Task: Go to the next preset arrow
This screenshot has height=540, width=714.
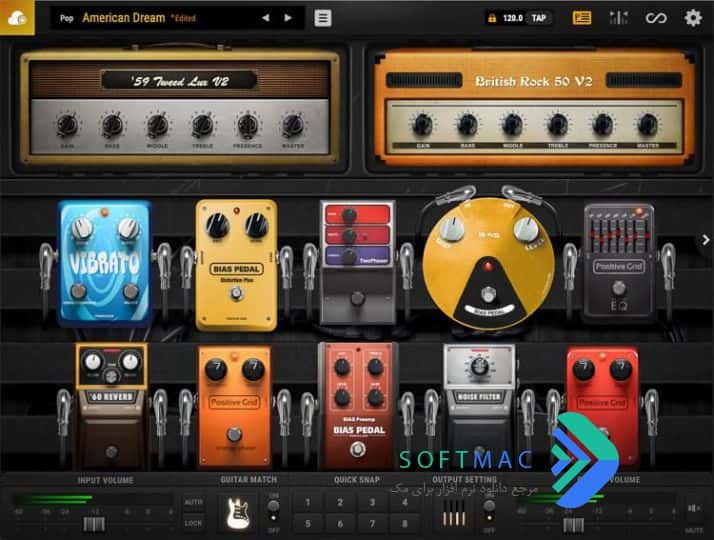Action: pyautogui.click(x=288, y=18)
